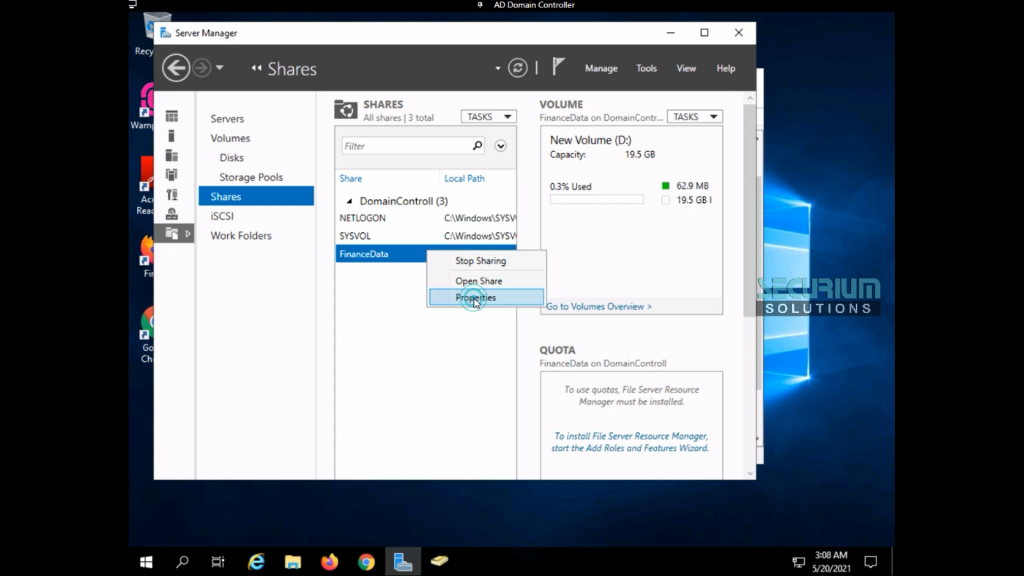Screen dimensions: 1024x576
Task: Open notifications flag icon
Action: click(x=558, y=67)
